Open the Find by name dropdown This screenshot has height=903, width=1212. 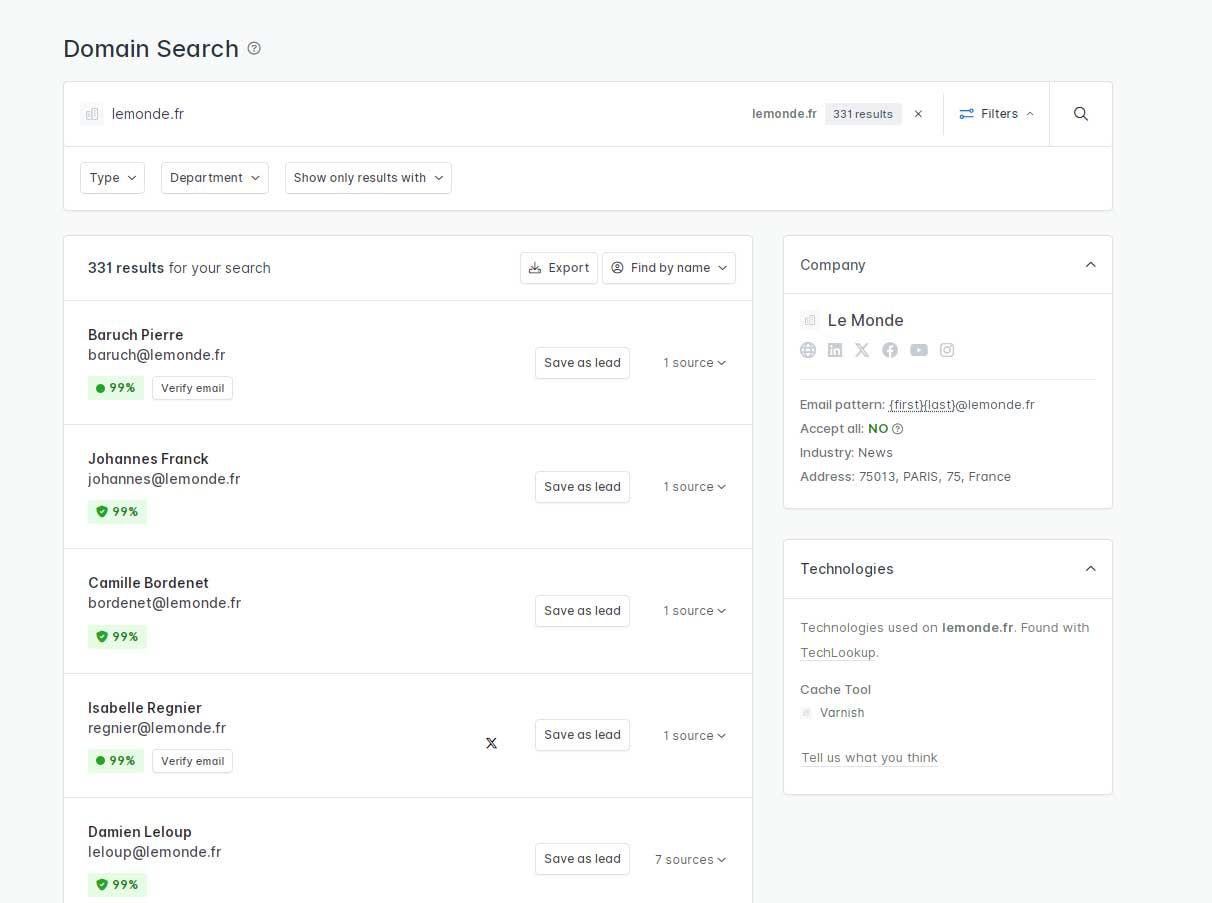tap(669, 268)
